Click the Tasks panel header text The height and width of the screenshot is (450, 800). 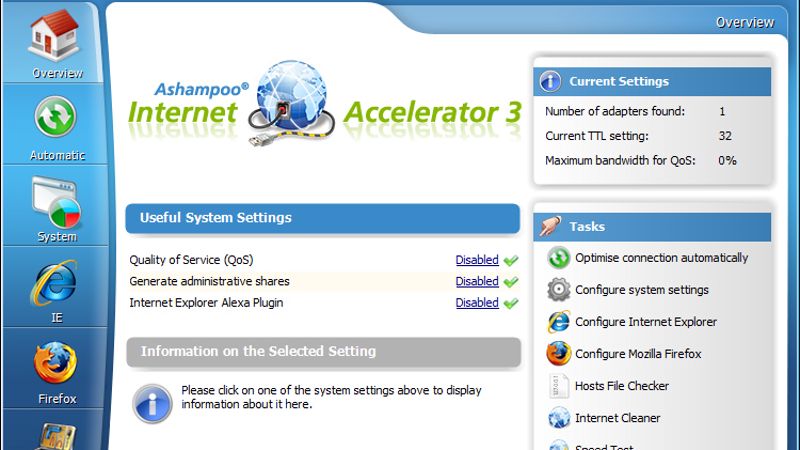pos(587,227)
